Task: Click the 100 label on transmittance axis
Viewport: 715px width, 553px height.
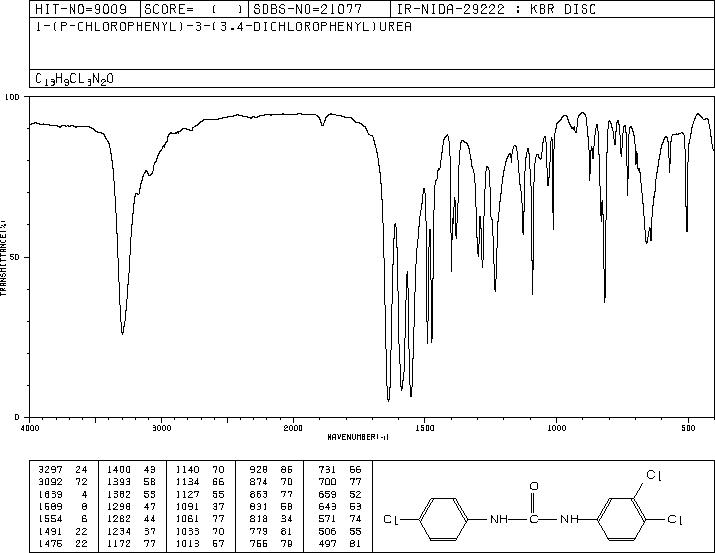Action: tap(12, 97)
